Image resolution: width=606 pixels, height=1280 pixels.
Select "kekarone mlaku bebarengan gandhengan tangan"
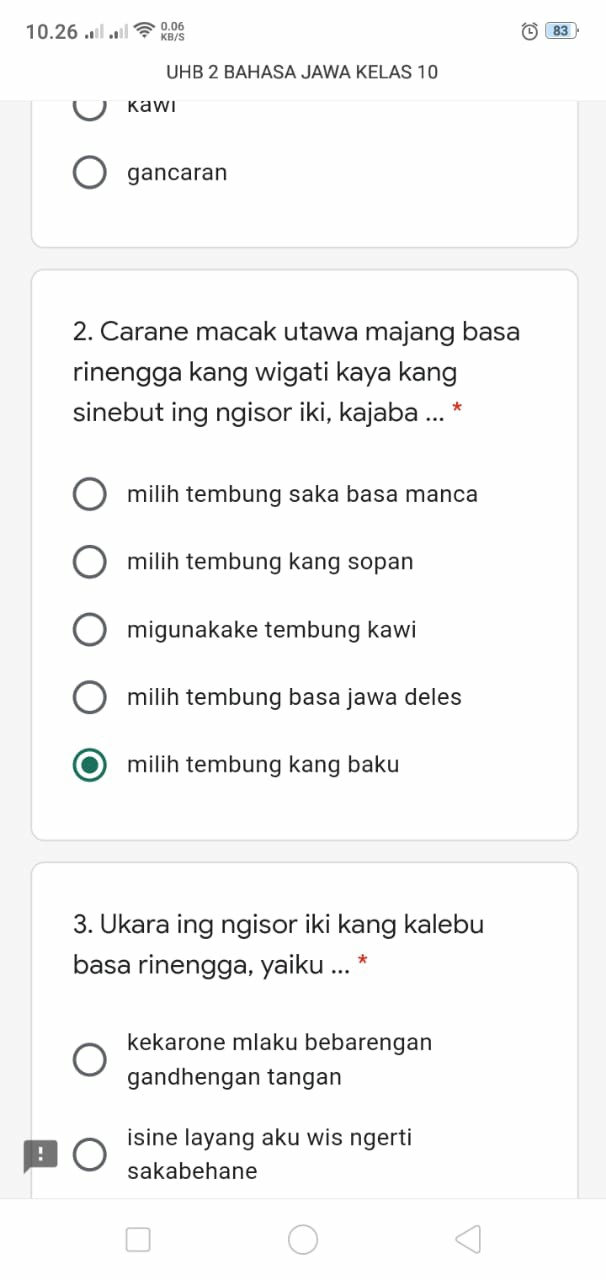coord(90,1060)
